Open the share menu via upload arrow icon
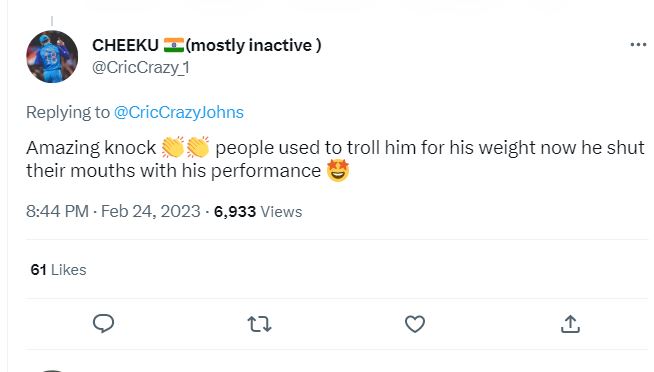Viewport: 654px width, 372px height. tap(570, 324)
